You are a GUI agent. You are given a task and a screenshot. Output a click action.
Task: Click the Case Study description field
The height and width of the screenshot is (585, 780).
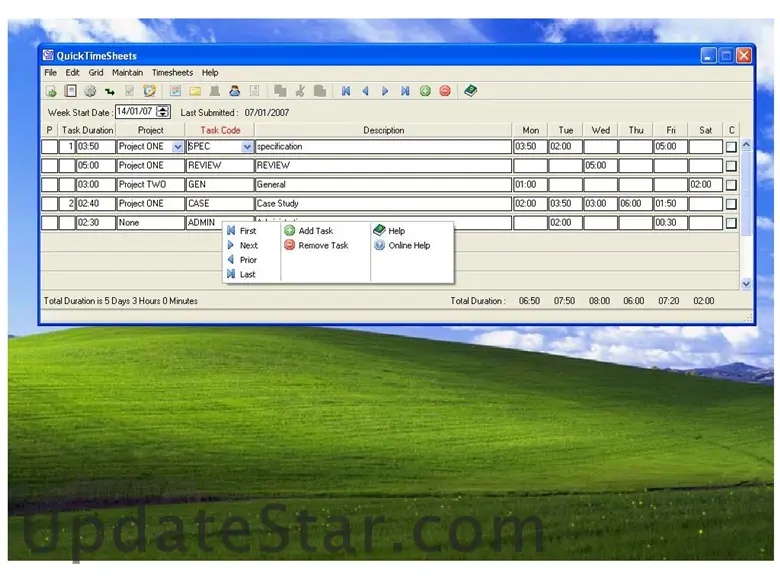point(383,204)
